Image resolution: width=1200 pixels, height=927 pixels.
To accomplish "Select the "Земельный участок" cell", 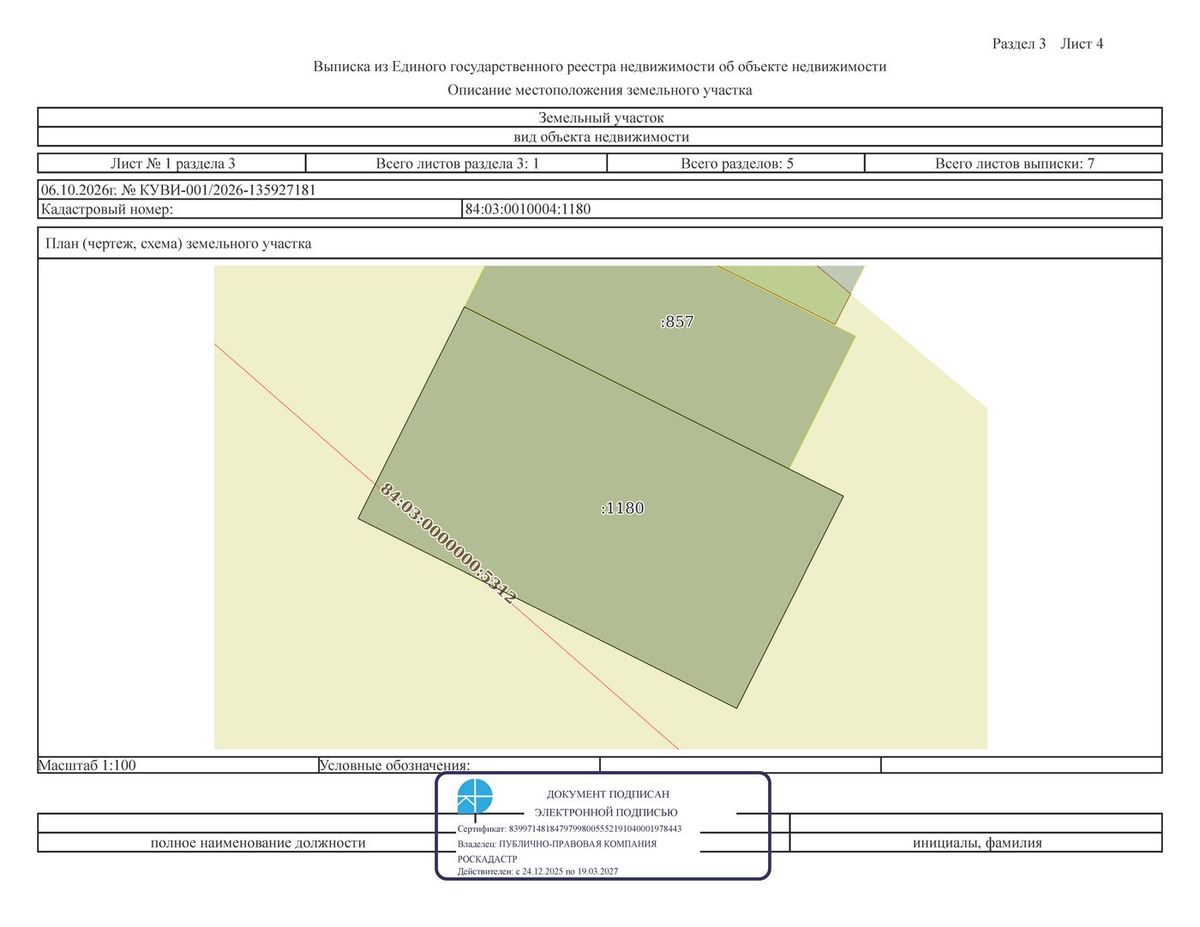I will coord(600,118).
